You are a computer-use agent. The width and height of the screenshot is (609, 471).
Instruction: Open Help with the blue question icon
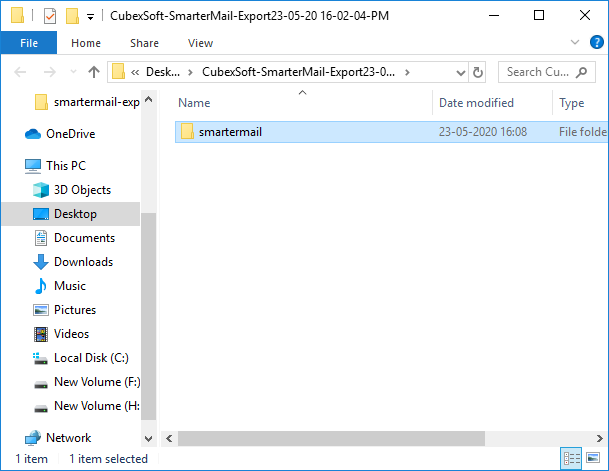(x=596, y=42)
